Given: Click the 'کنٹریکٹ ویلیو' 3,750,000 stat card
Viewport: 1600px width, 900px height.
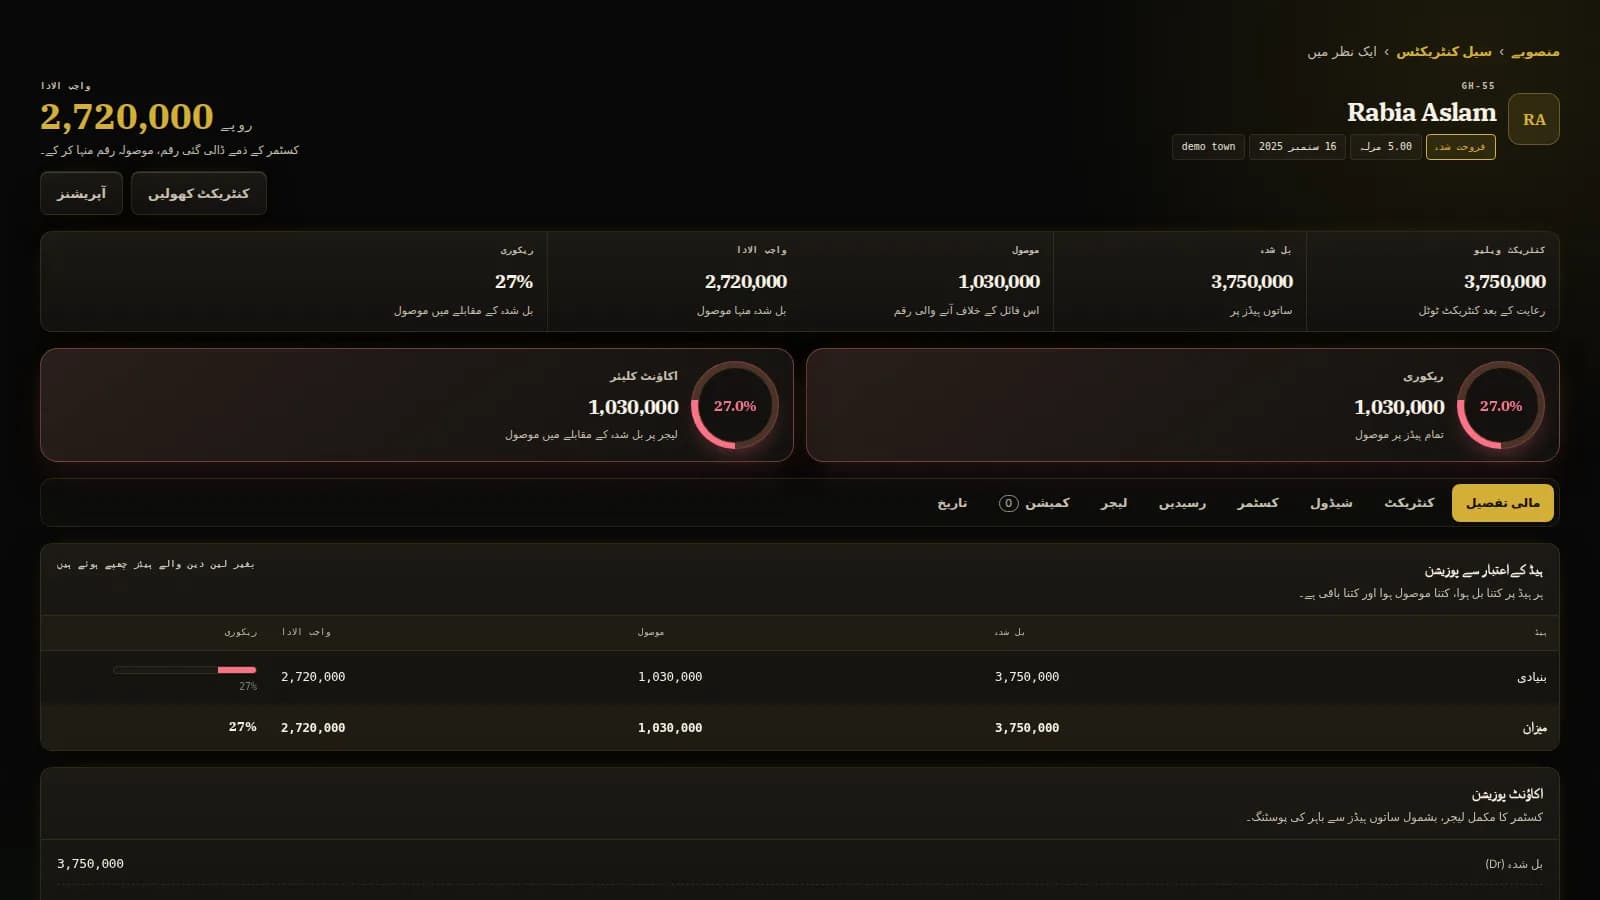Looking at the screenshot, I should pos(1432,281).
